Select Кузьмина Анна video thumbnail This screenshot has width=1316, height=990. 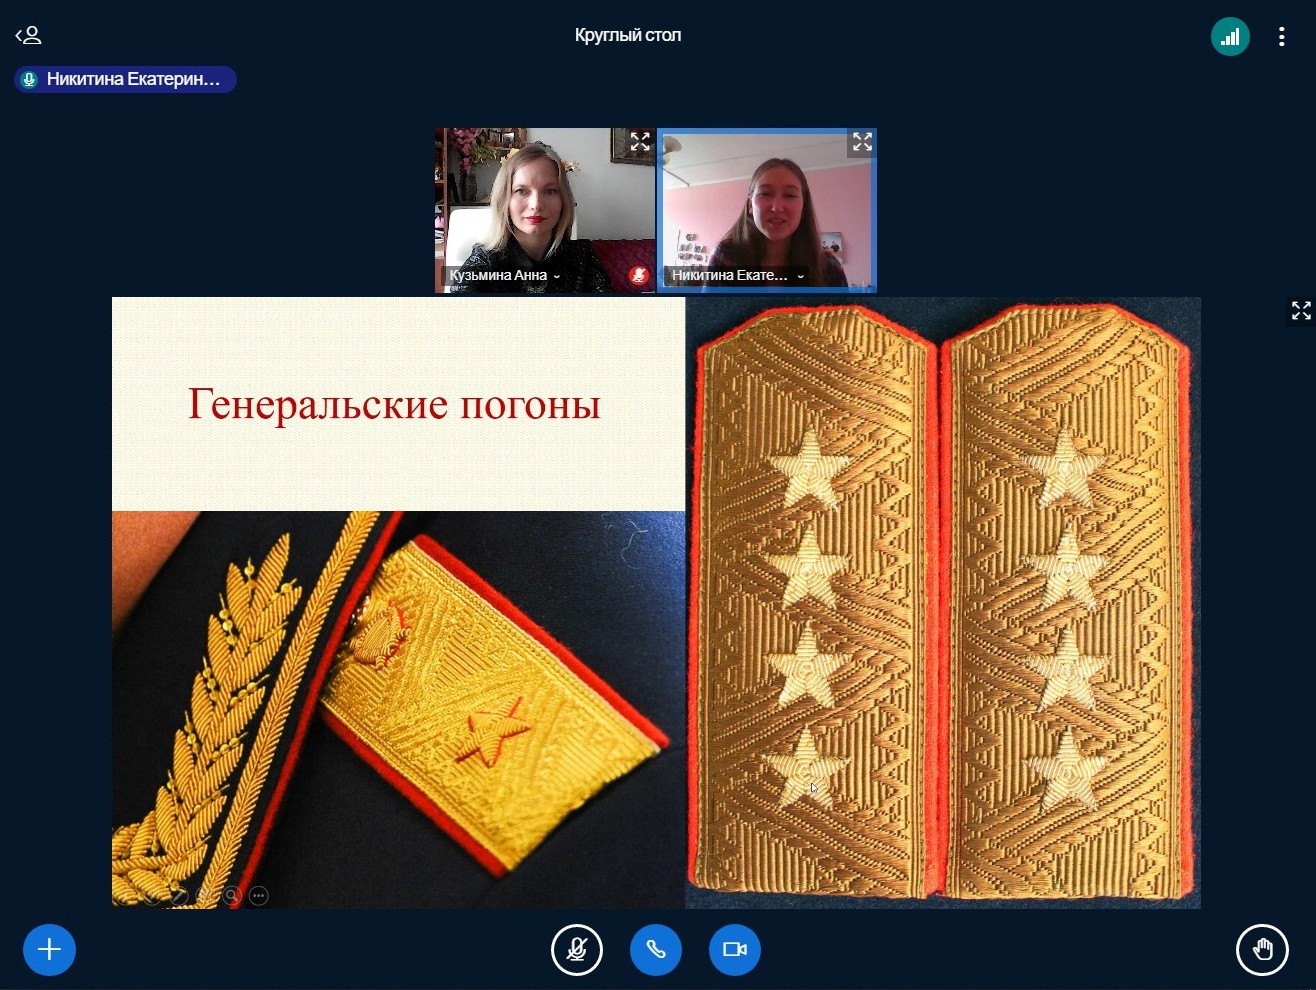point(545,210)
